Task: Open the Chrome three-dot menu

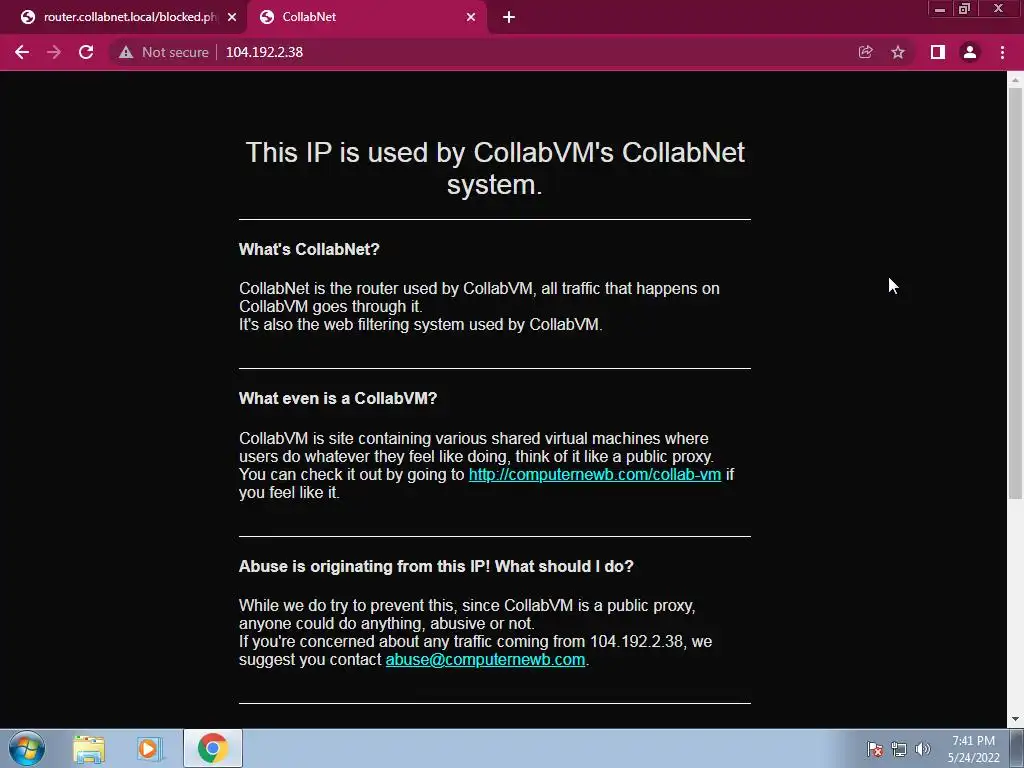Action: pyautogui.click(x=1002, y=52)
